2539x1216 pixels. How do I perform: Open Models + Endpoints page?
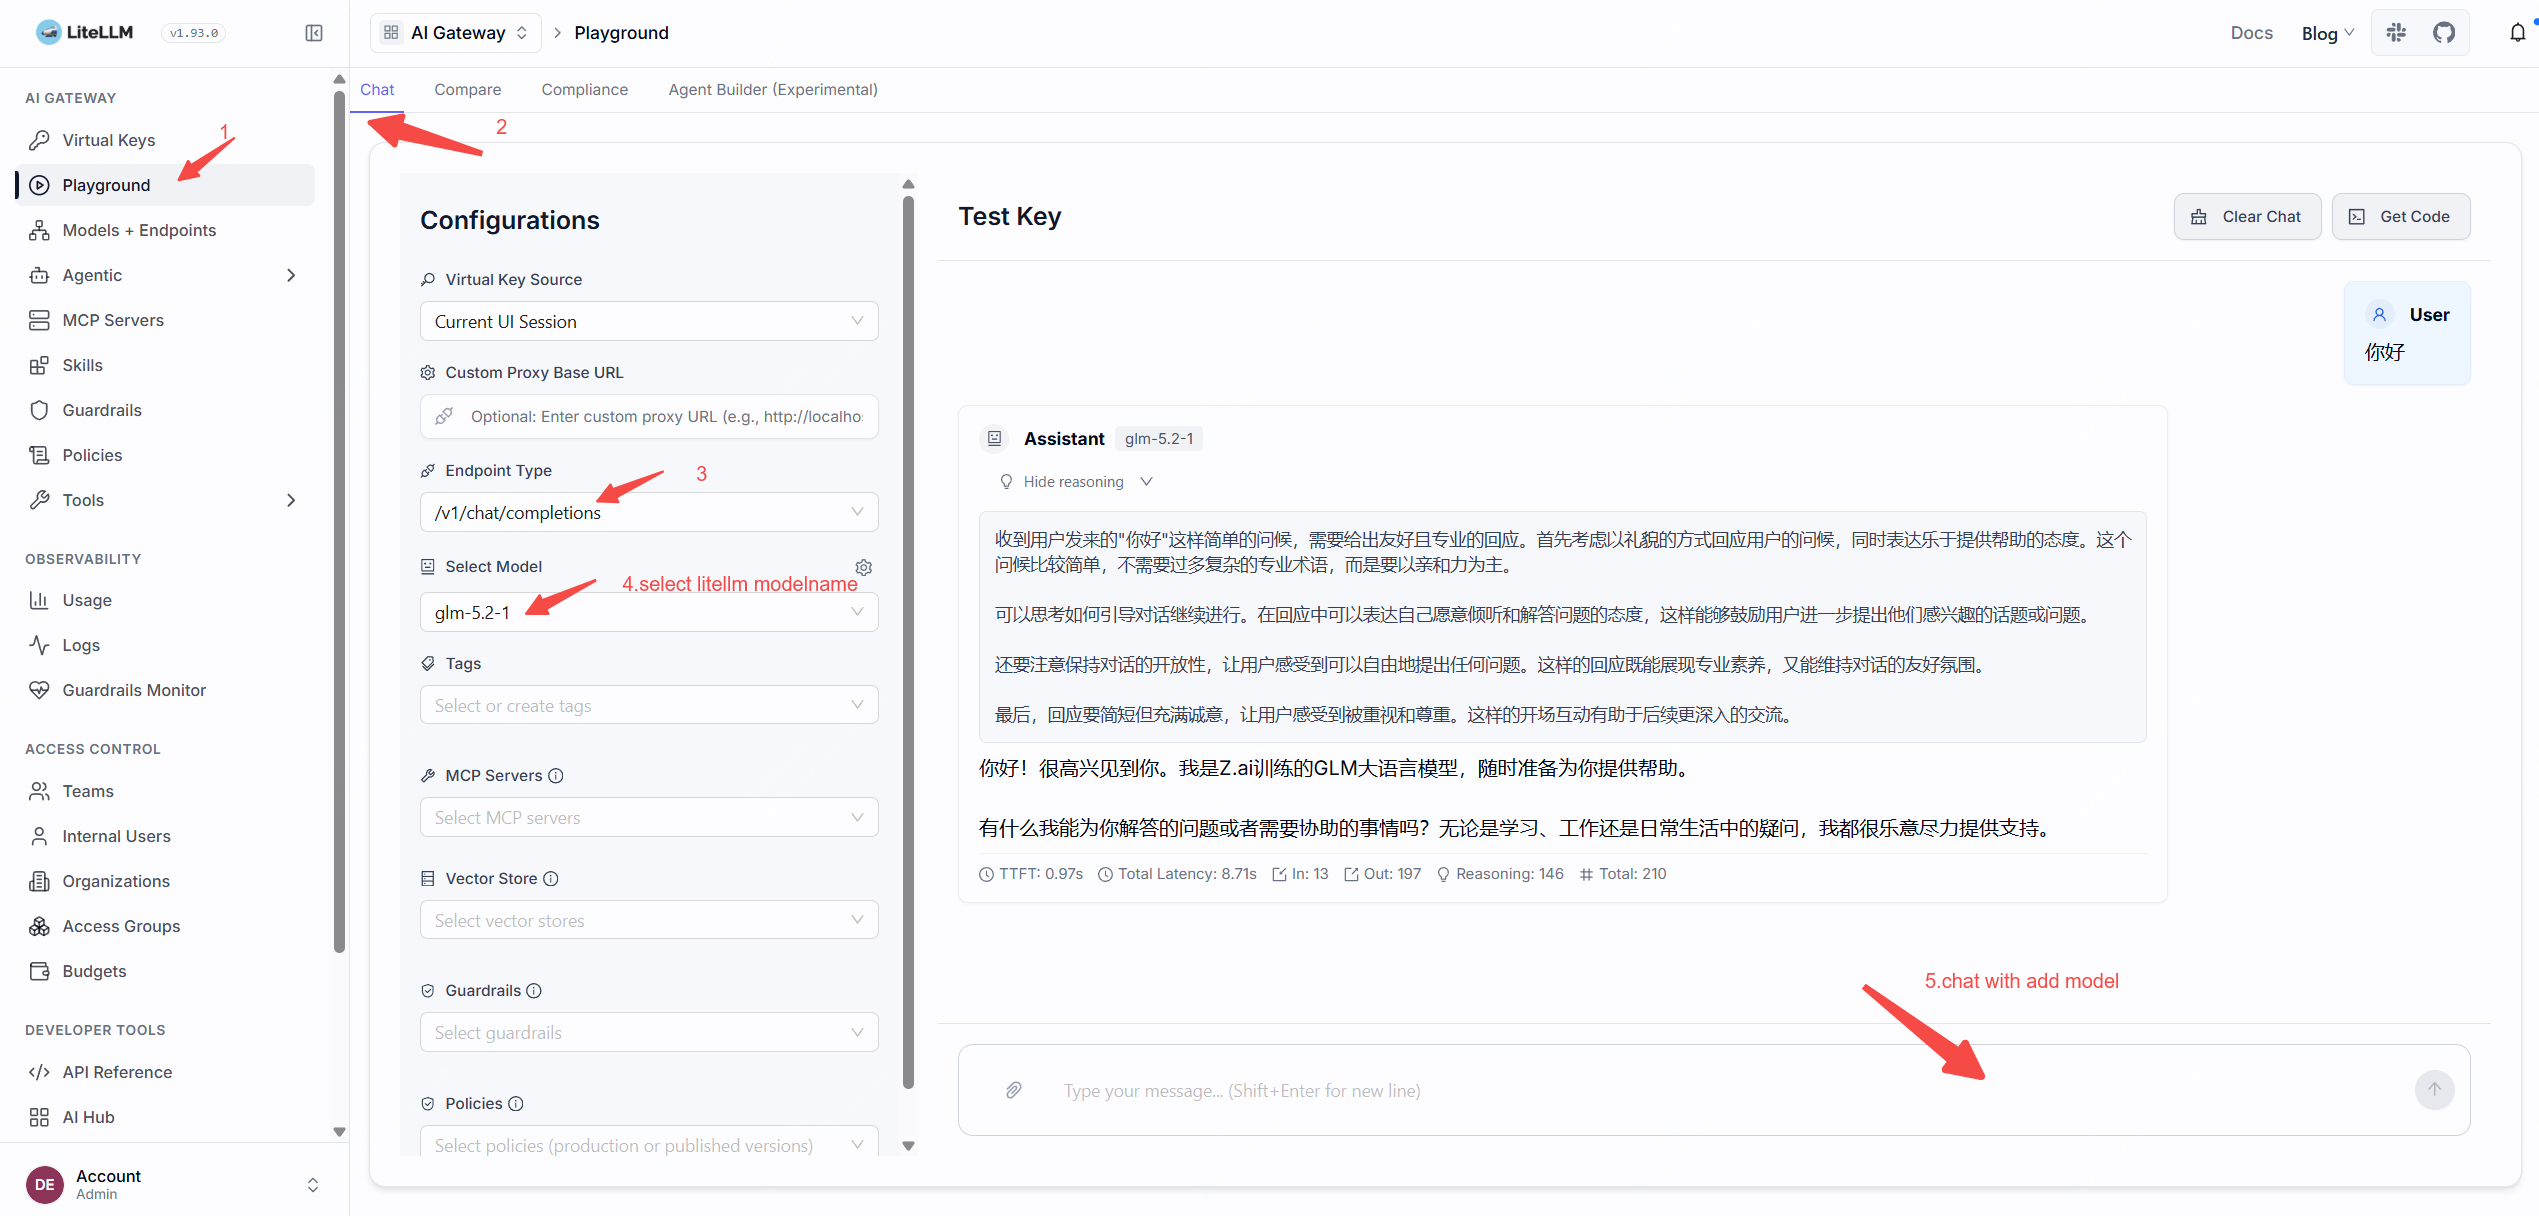click(x=165, y=230)
